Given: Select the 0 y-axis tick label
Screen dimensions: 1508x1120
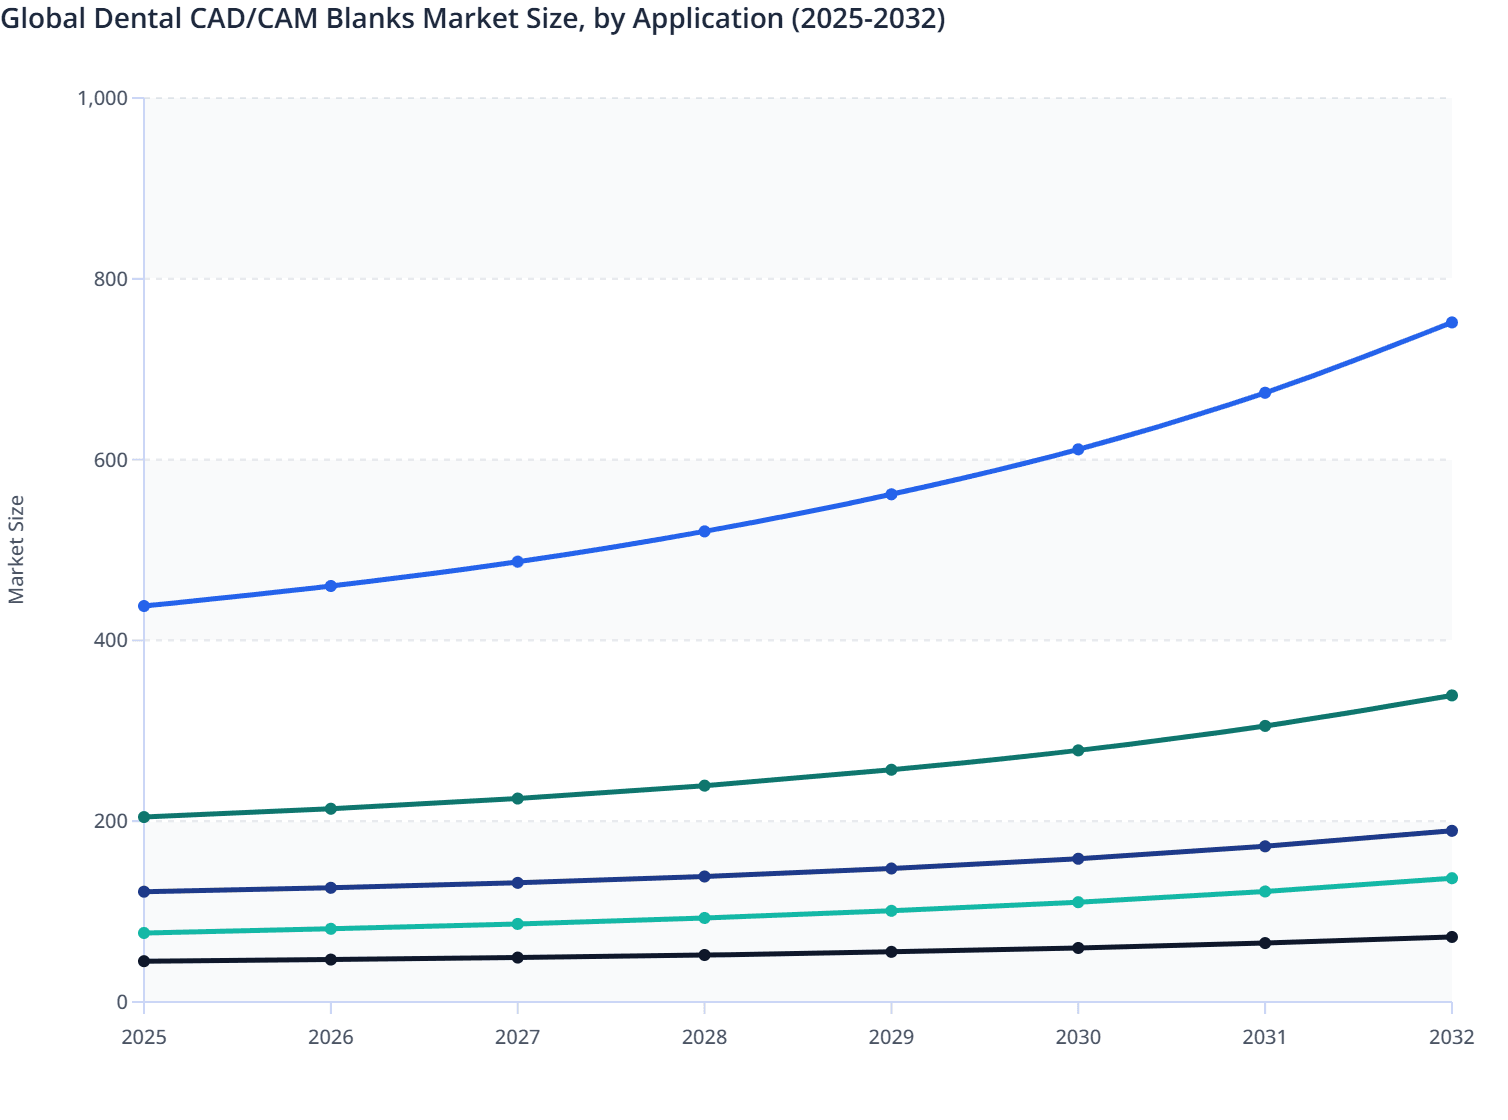Looking at the screenshot, I should pos(122,1002).
